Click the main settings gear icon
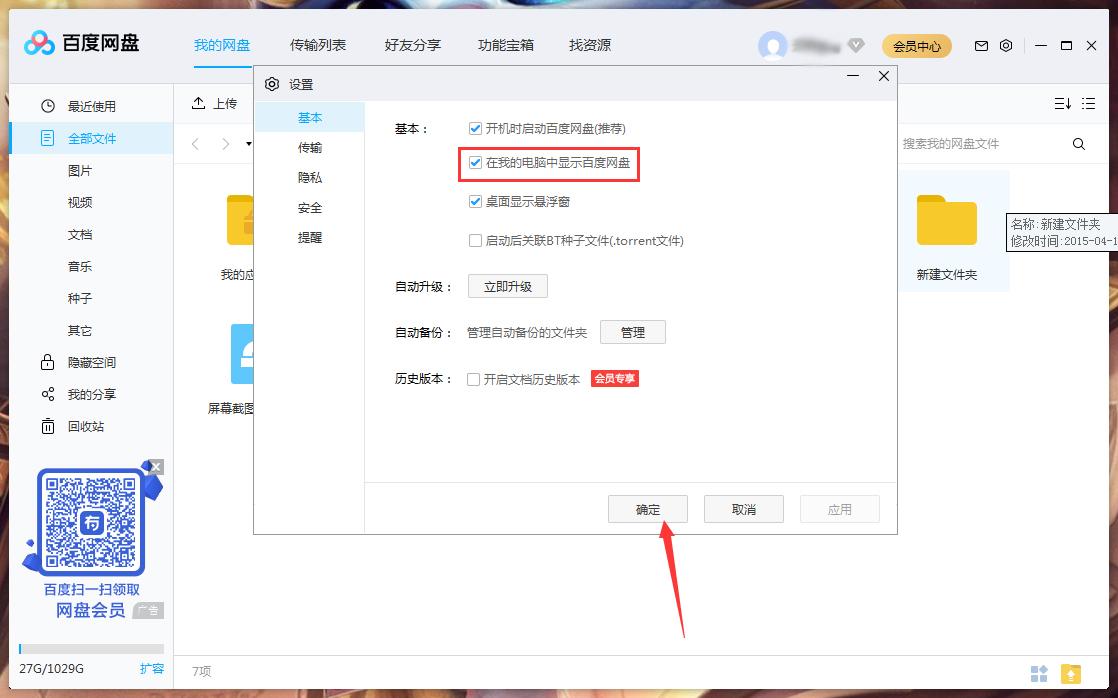The height and width of the screenshot is (698, 1118). (1005, 45)
